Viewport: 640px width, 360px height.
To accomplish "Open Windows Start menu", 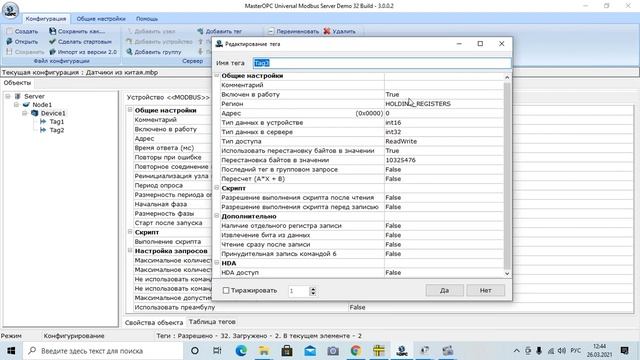I will [11, 351].
